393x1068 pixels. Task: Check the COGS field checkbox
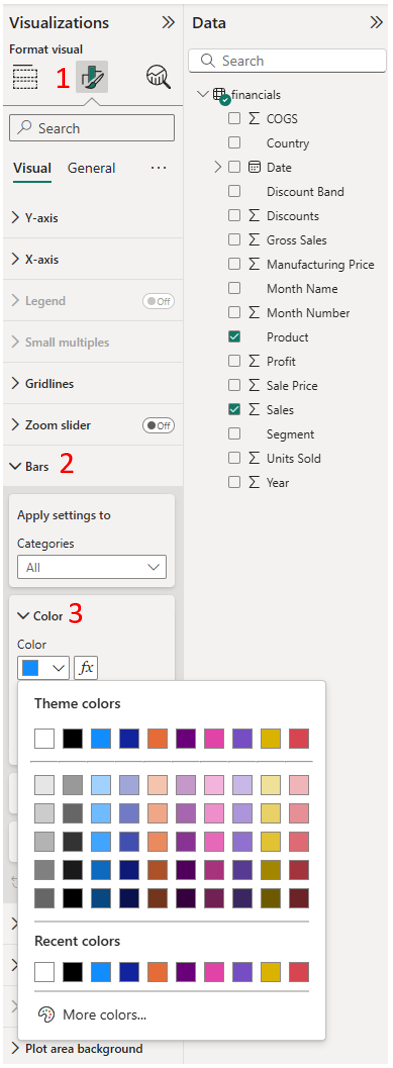(234, 119)
